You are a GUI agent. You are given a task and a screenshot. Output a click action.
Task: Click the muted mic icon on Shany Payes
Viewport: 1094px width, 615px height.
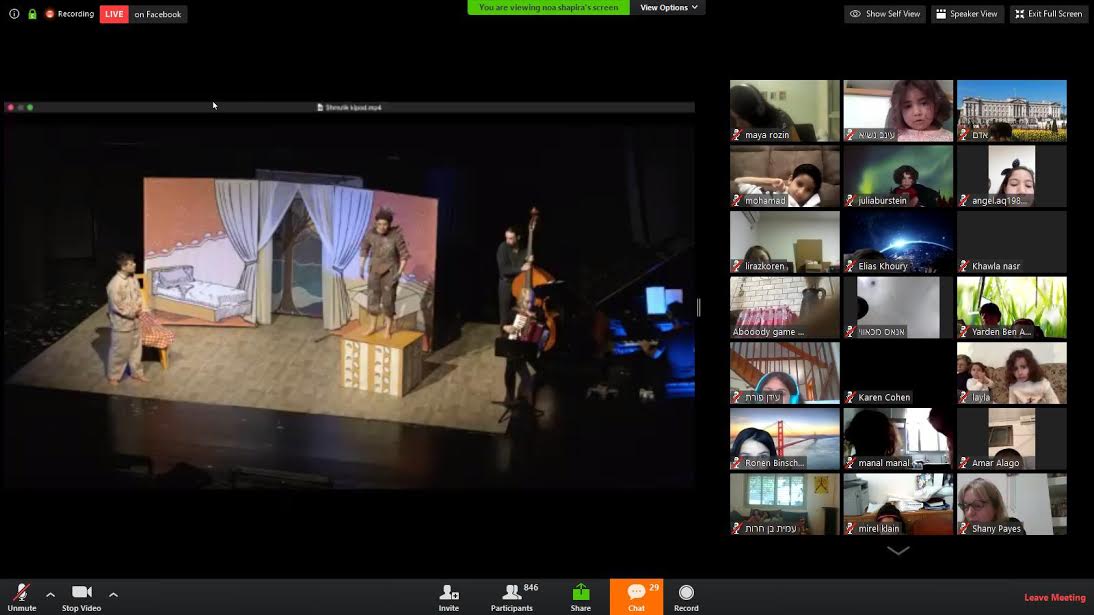click(x=964, y=528)
